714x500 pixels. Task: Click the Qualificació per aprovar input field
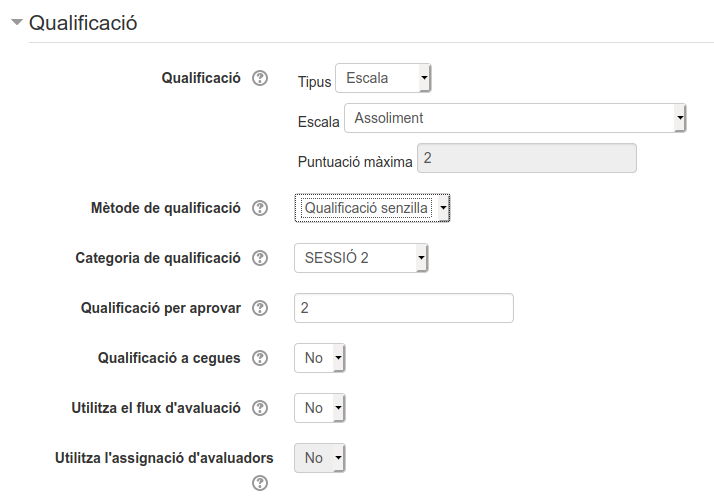coord(404,308)
